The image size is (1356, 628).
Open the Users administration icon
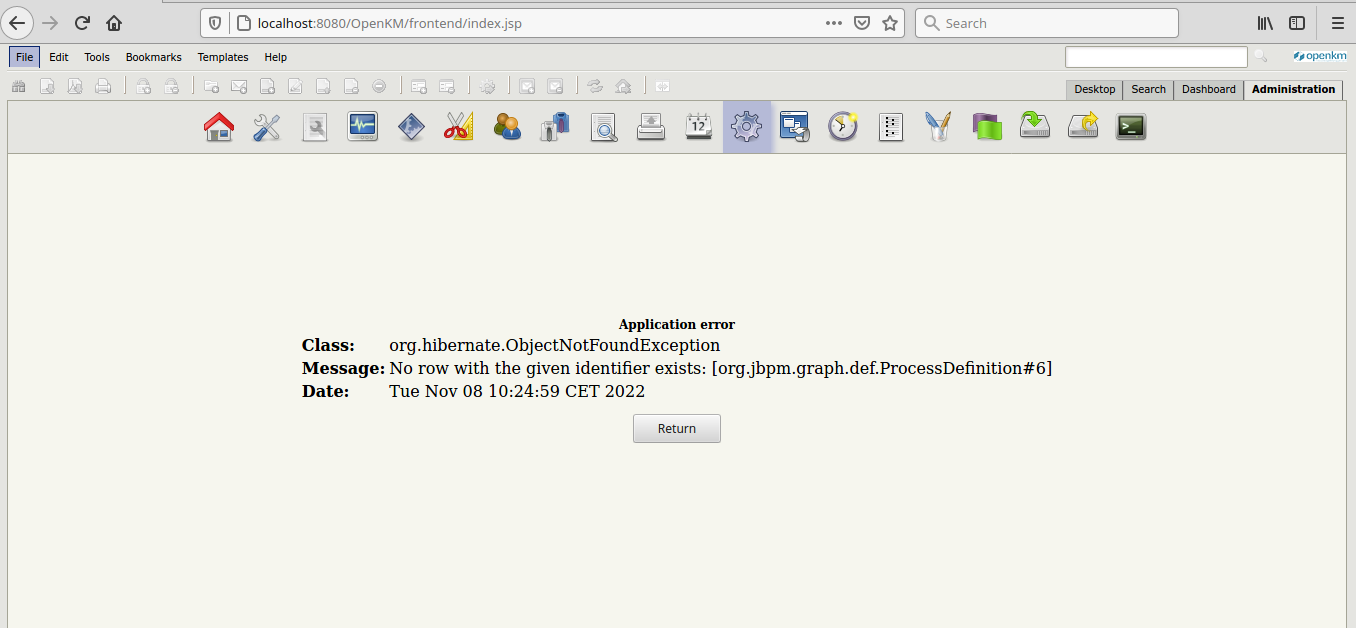tap(507, 127)
